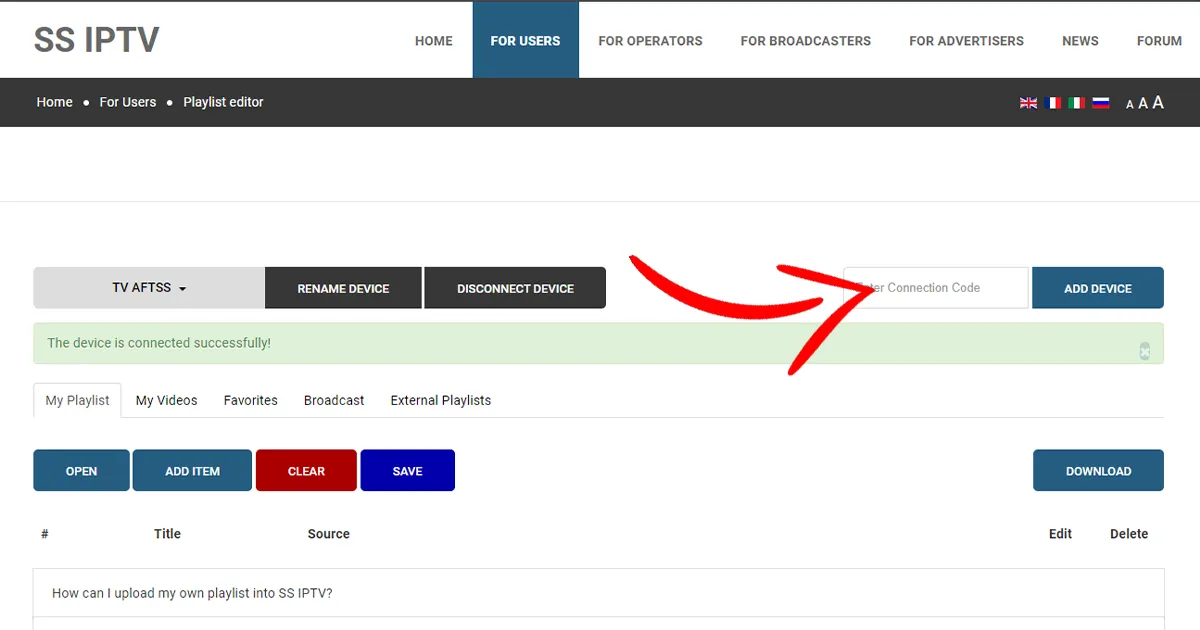The image size is (1200, 630).
Task: Open the For Operators menu item
Action: pyautogui.click(x=650, y=41)
